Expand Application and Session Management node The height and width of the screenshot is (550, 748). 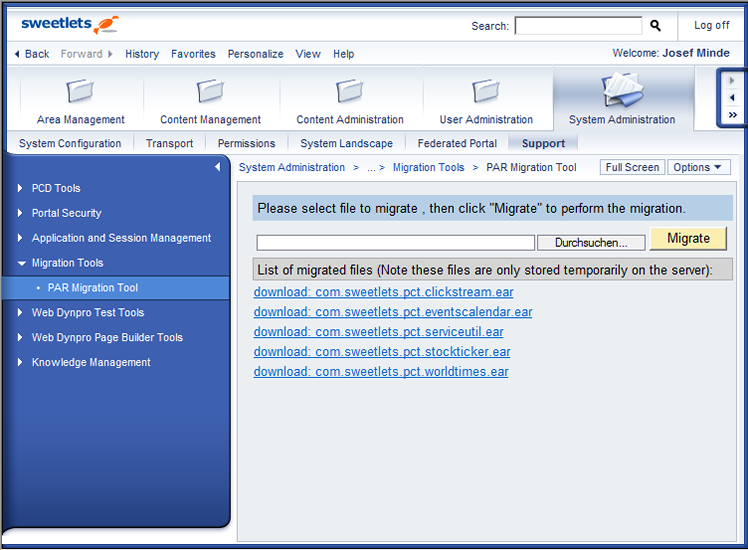click(20, 238)
